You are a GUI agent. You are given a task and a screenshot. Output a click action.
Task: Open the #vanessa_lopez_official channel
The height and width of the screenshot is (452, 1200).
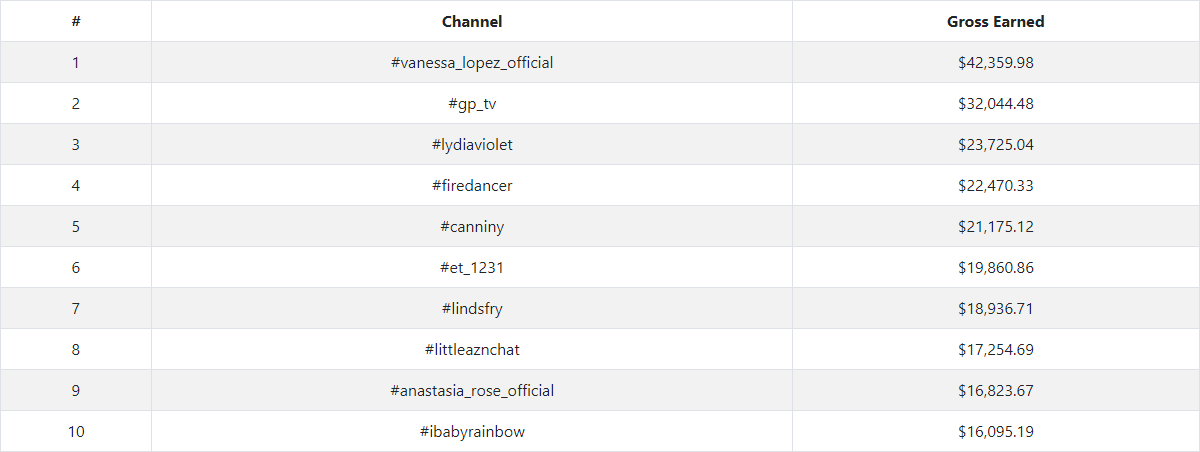pyautogui.click(x=472, y=63)
